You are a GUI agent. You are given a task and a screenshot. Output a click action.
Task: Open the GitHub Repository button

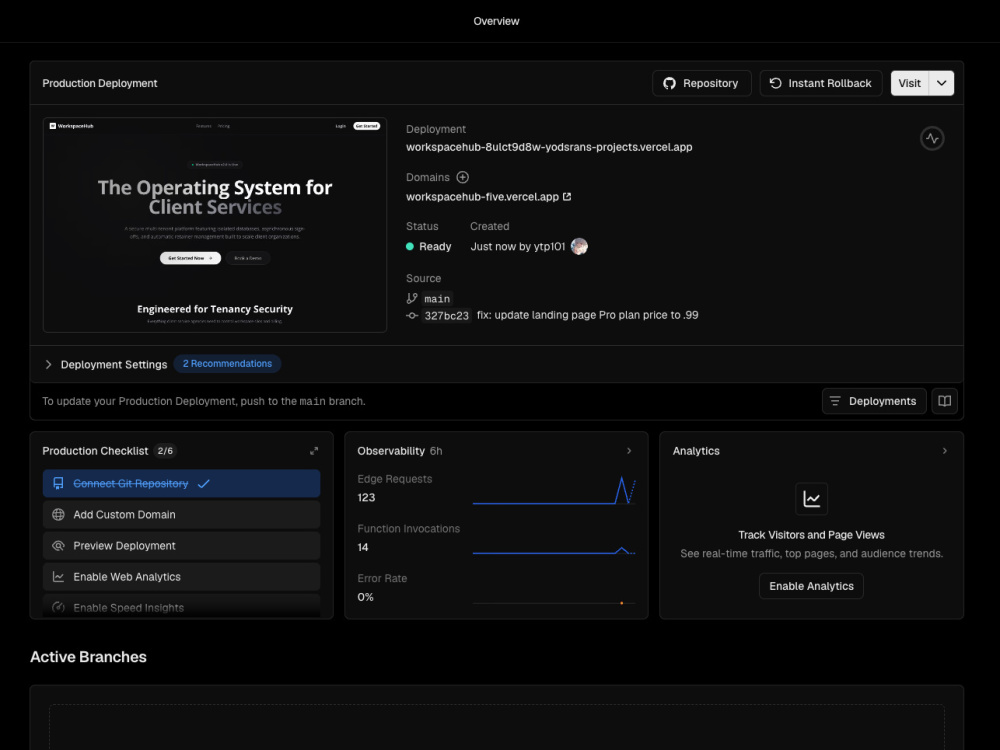[x=702, y=84]
